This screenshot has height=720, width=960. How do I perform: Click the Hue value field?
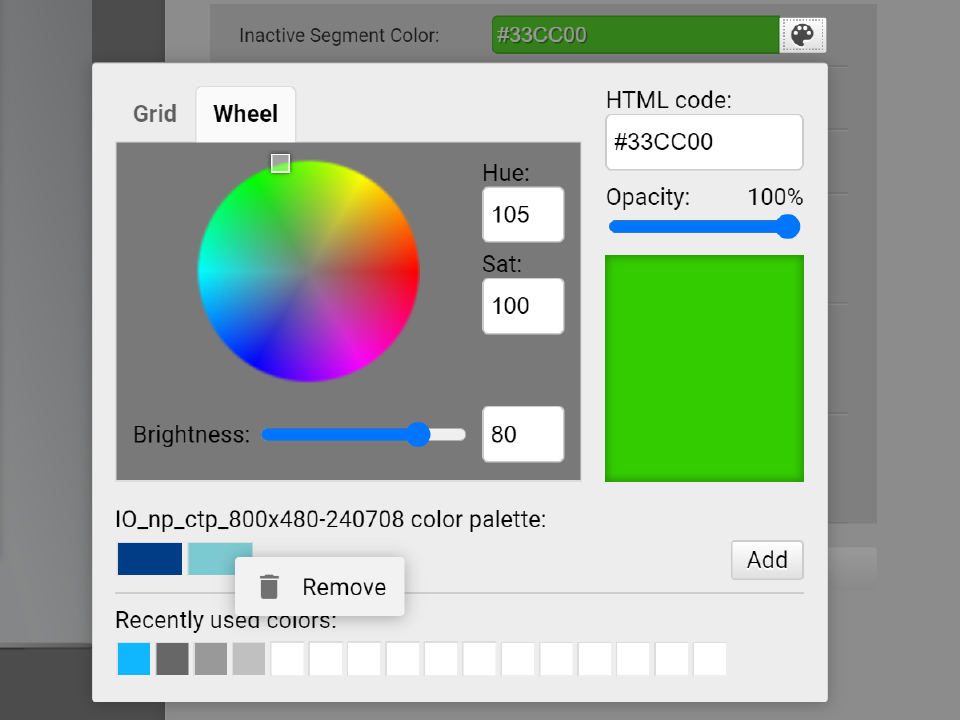coord(522,215)
